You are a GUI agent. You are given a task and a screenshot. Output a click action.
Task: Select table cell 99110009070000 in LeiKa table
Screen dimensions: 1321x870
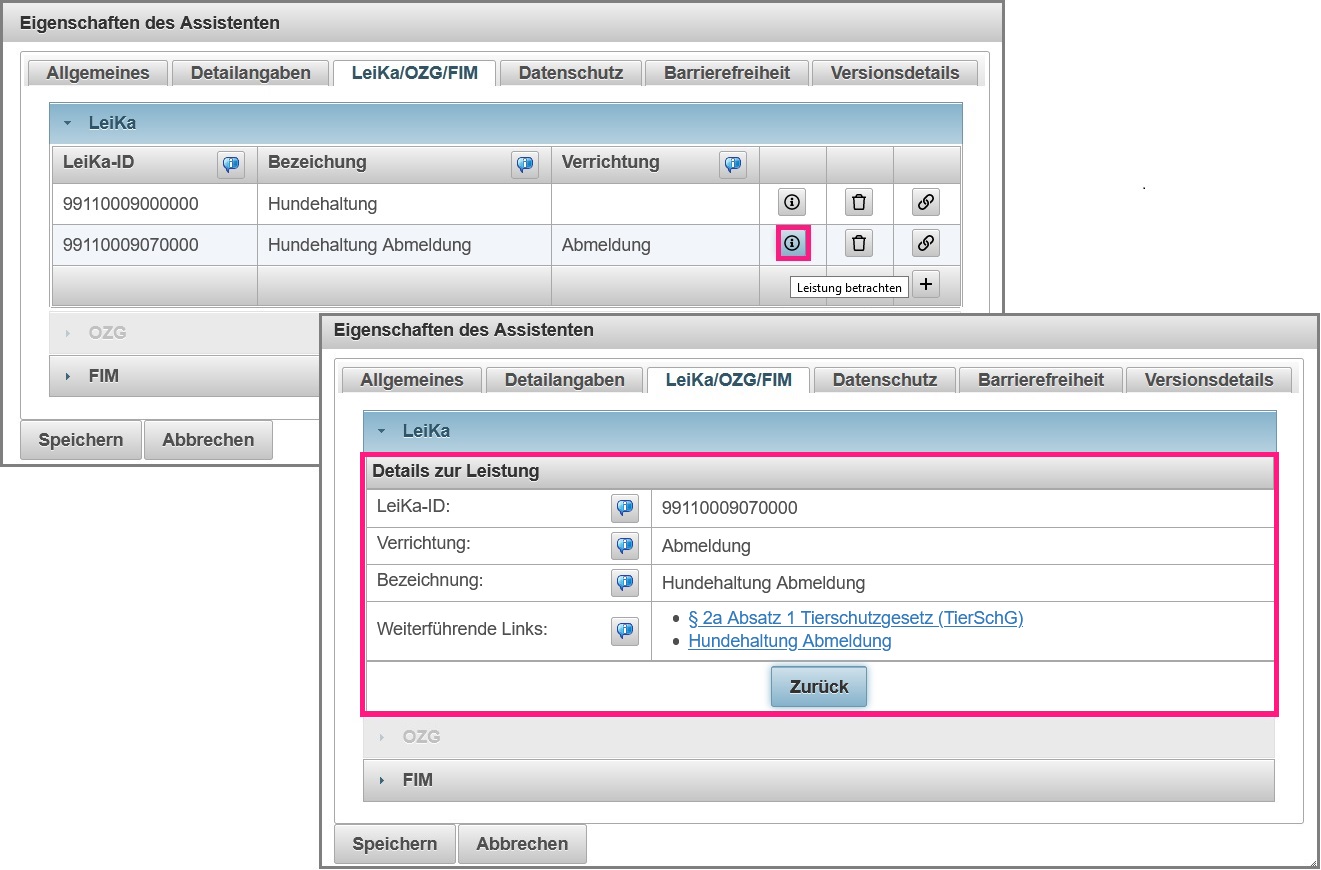pos(155,244)
